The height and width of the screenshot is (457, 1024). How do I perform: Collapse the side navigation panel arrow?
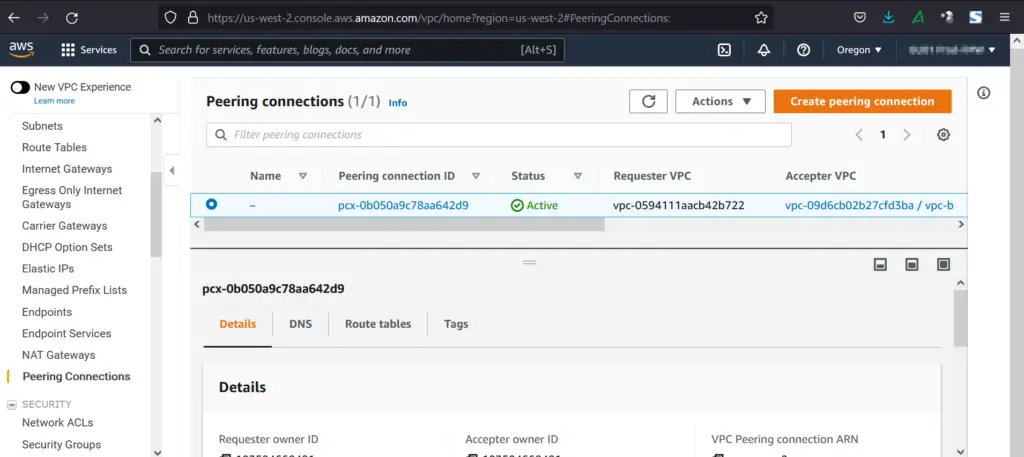point(172,170)
